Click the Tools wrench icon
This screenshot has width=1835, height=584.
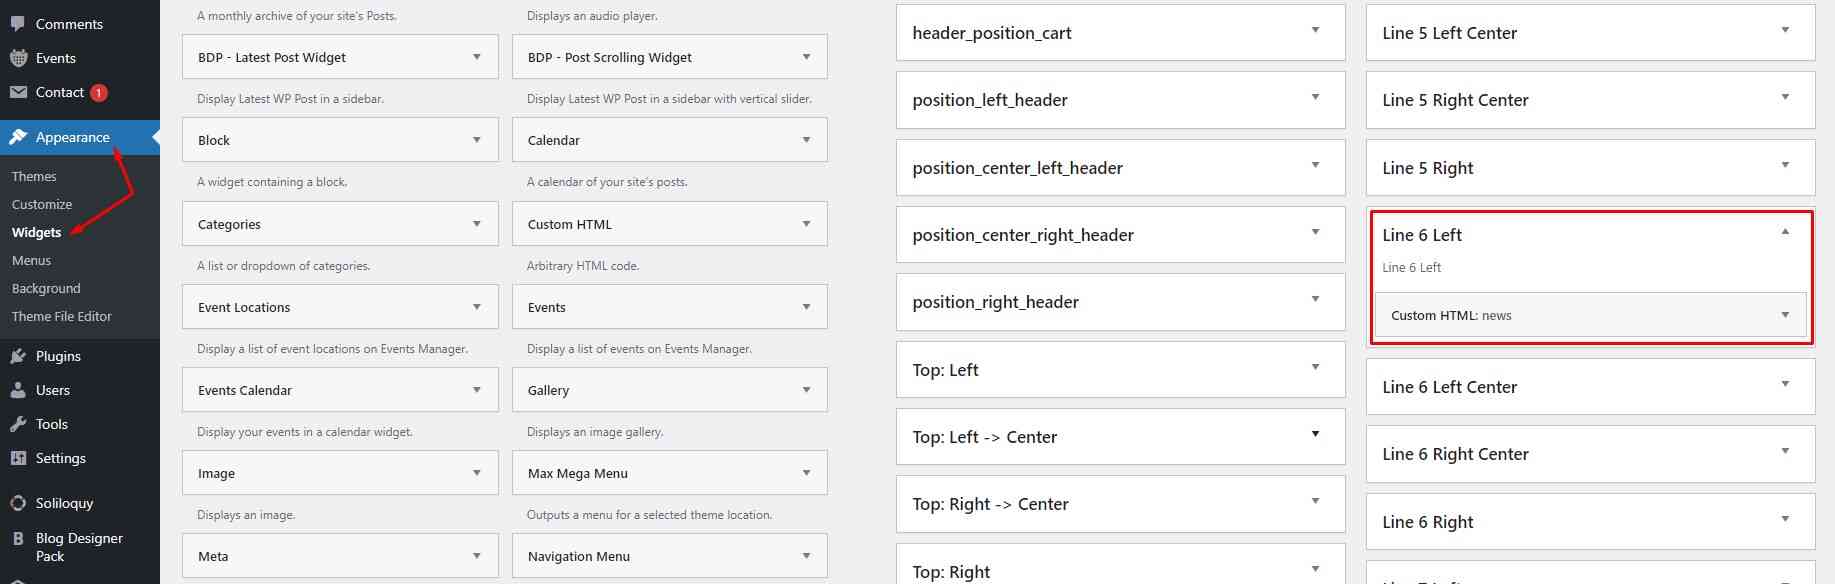point(18,424)
